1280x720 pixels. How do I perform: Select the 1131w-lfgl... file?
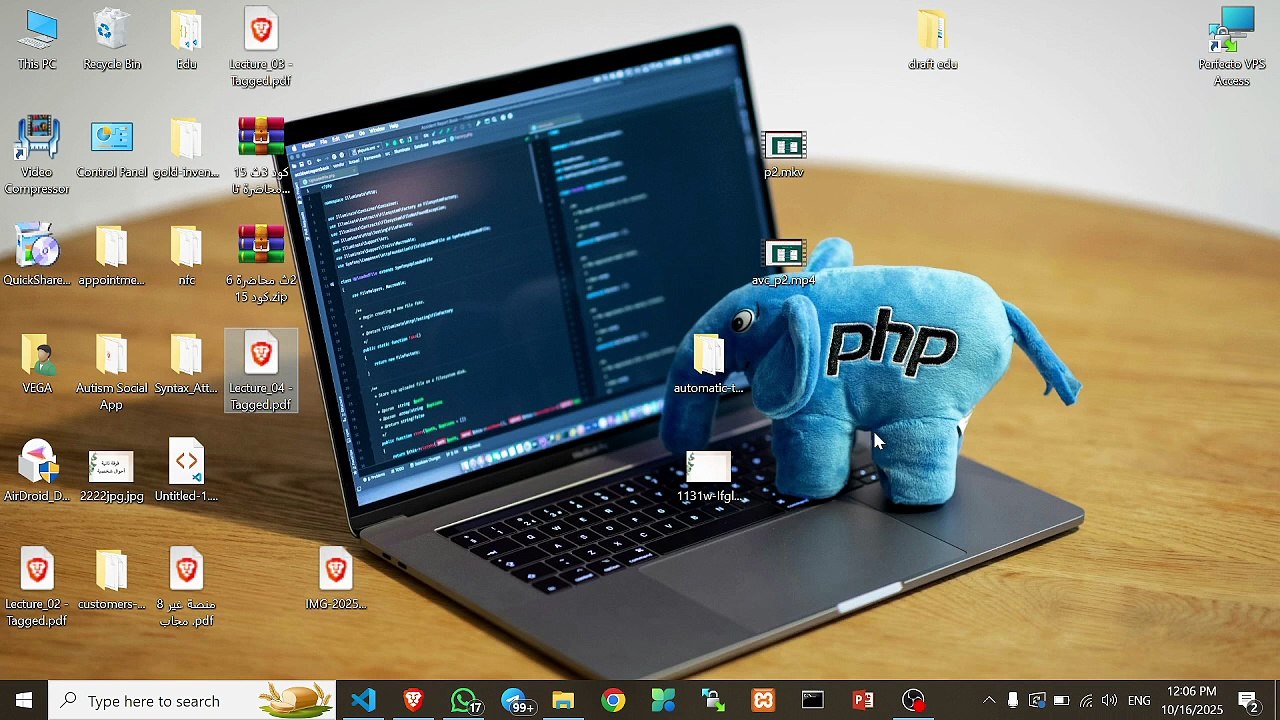point(709,477)
